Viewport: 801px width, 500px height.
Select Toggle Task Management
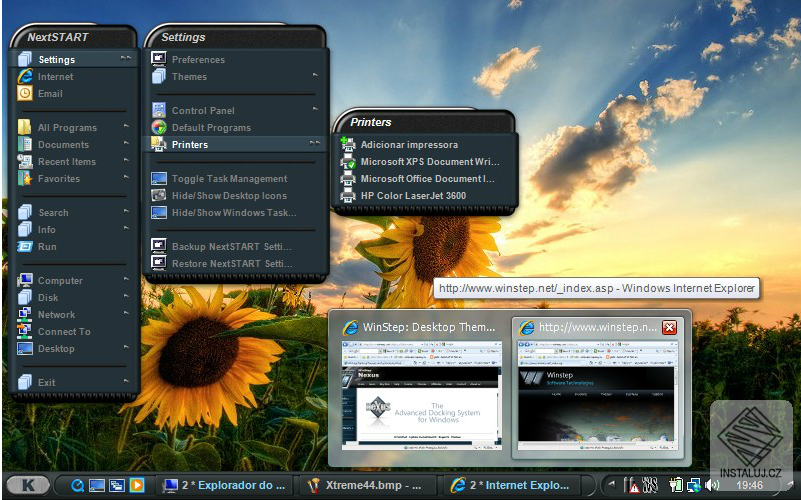pos(236,178)
